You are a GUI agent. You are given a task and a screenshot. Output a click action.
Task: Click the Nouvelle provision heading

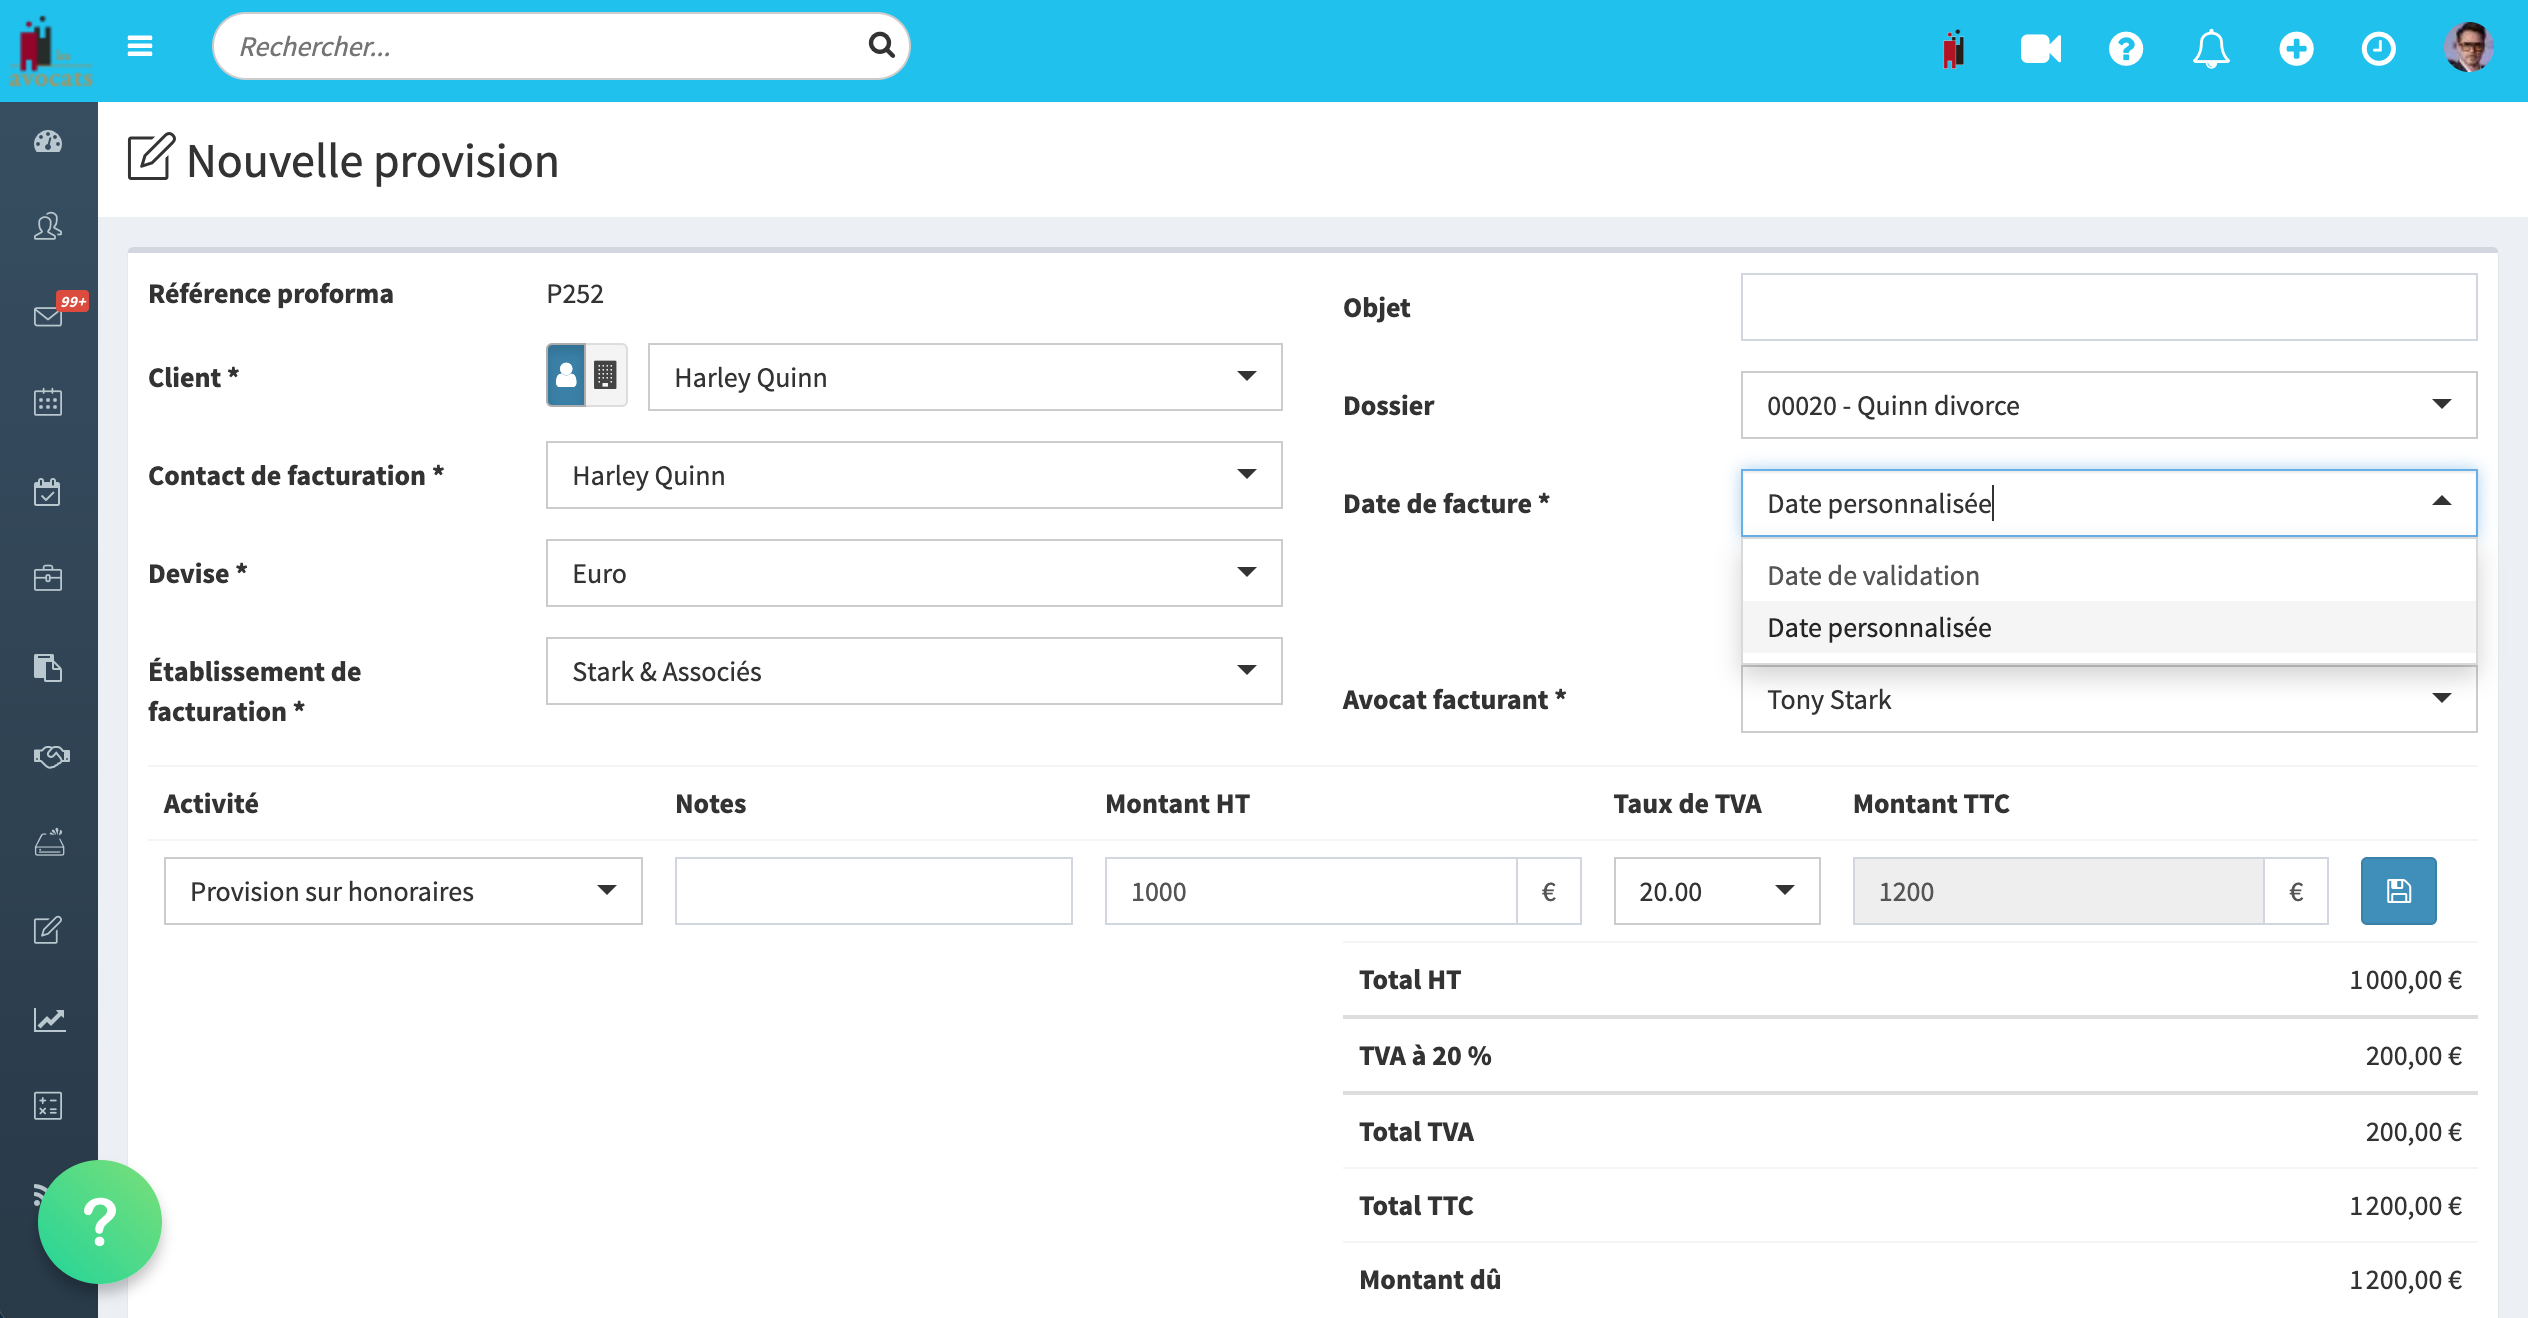pos(372,160)
